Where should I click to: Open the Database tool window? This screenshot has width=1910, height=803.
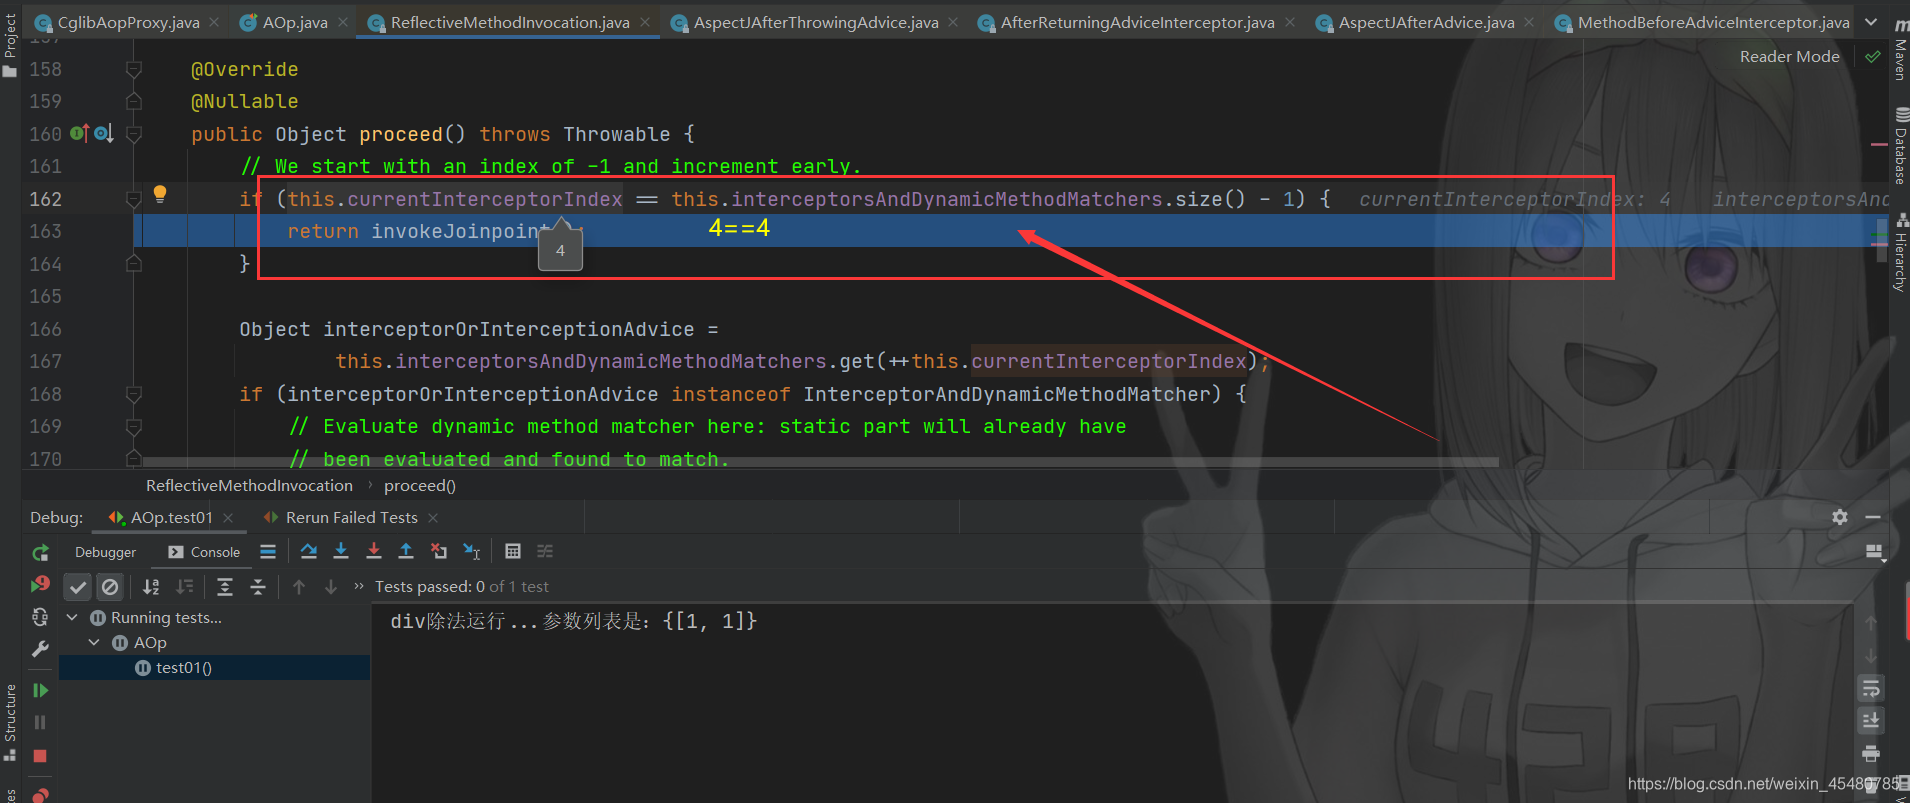(1900, 146)
